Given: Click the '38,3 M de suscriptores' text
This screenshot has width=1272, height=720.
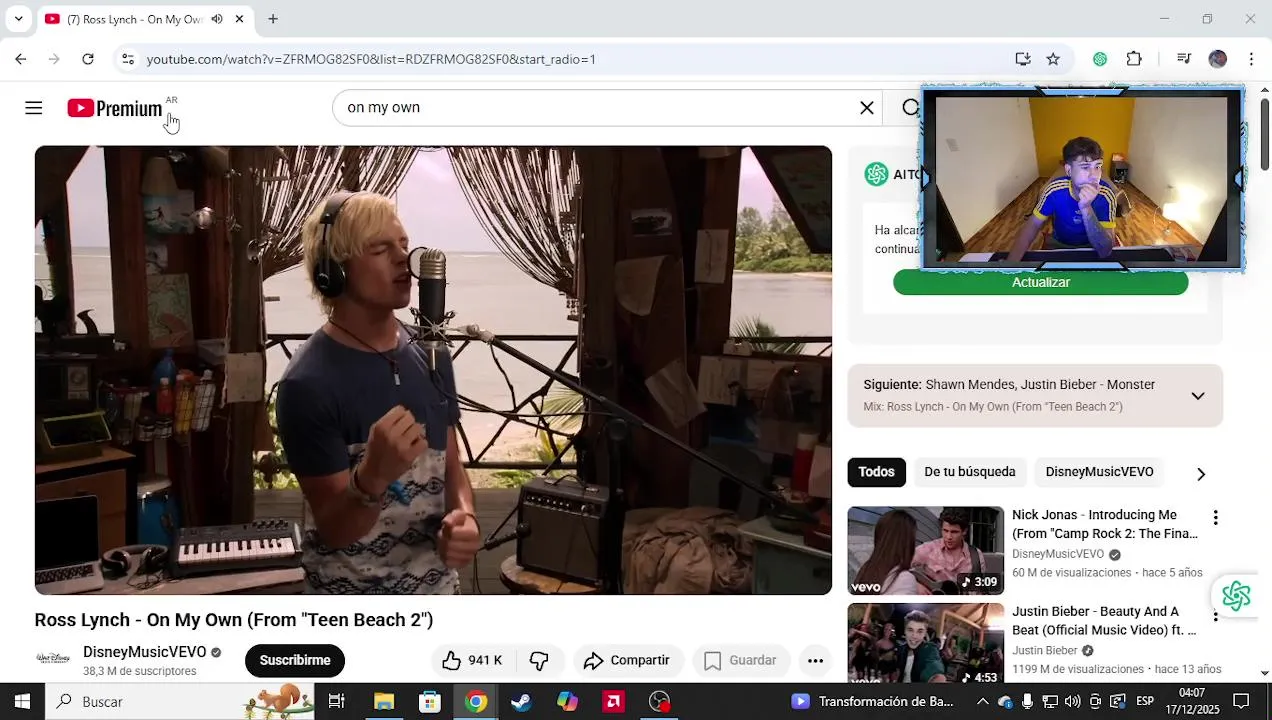Looking at the screenshot, I should (x=139, y=671).
